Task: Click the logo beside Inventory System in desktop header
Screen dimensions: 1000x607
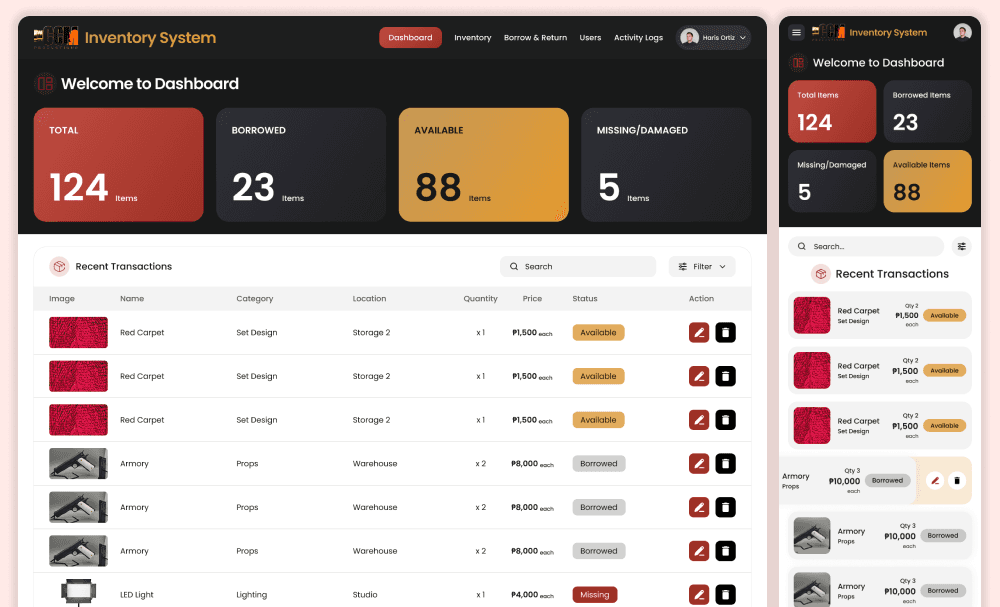Action: click(56, 38)
